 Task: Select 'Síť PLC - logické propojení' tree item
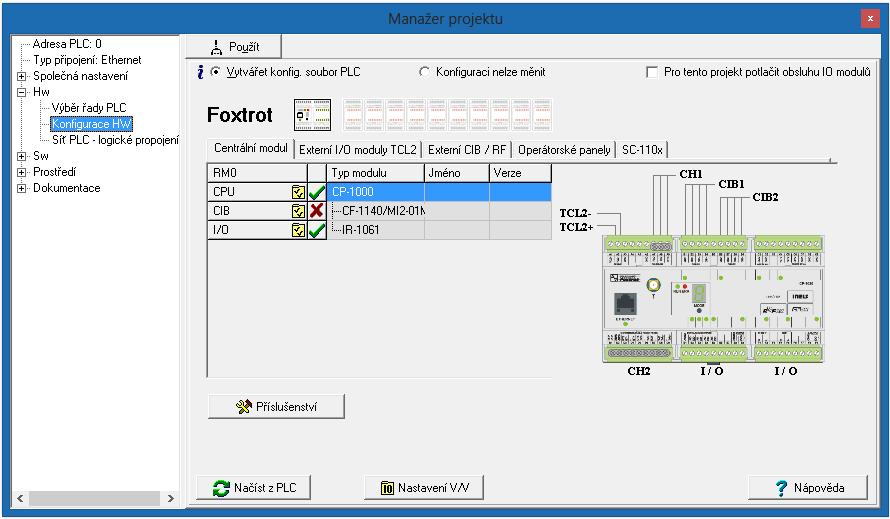[115, 140]
